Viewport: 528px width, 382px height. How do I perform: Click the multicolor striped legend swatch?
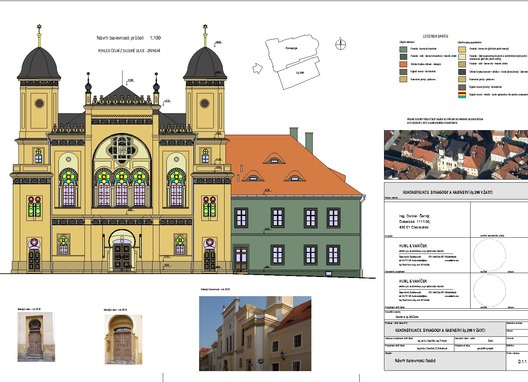click(462, 95)
